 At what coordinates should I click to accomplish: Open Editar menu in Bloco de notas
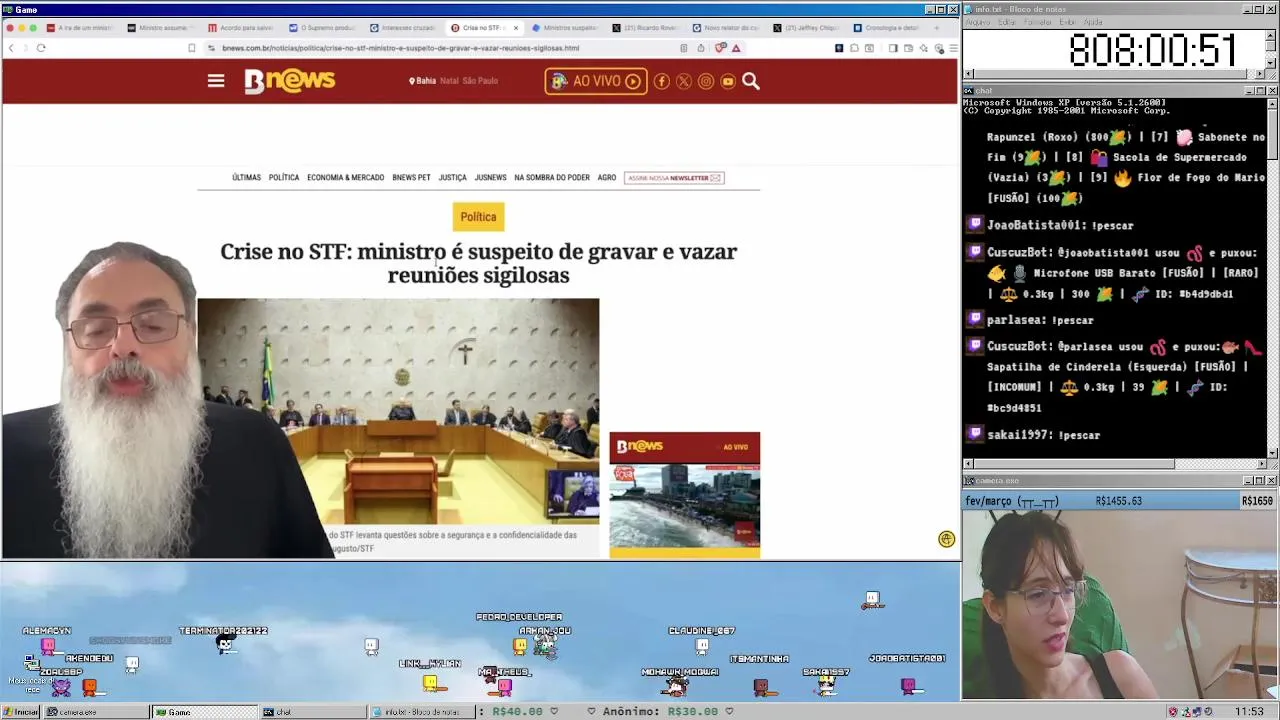(1007, 22)
